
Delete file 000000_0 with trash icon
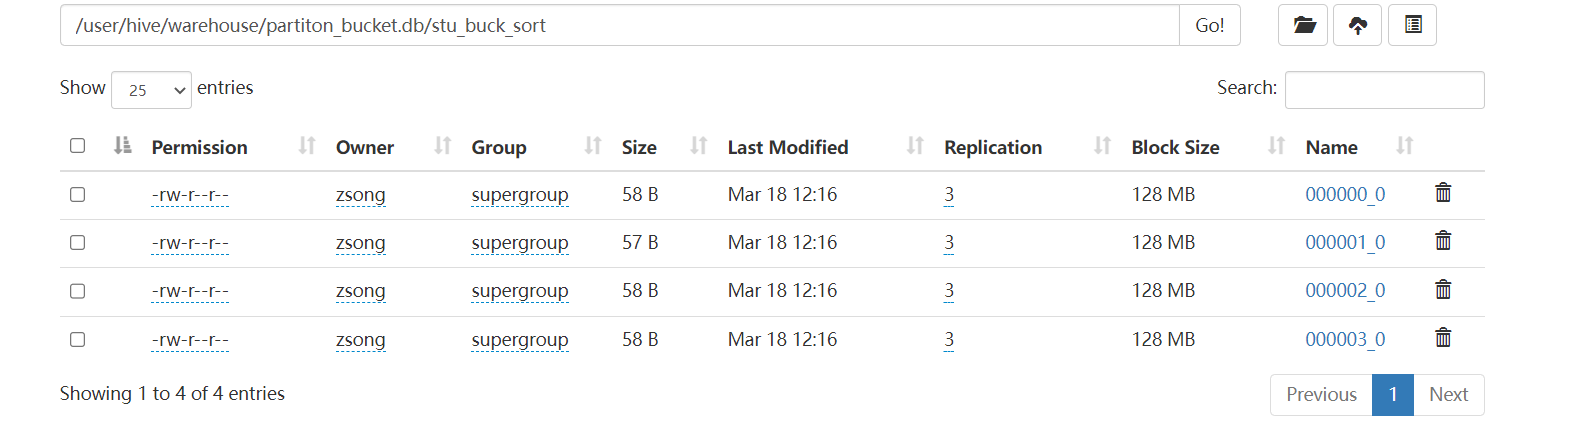click(x=1443, y=193)
